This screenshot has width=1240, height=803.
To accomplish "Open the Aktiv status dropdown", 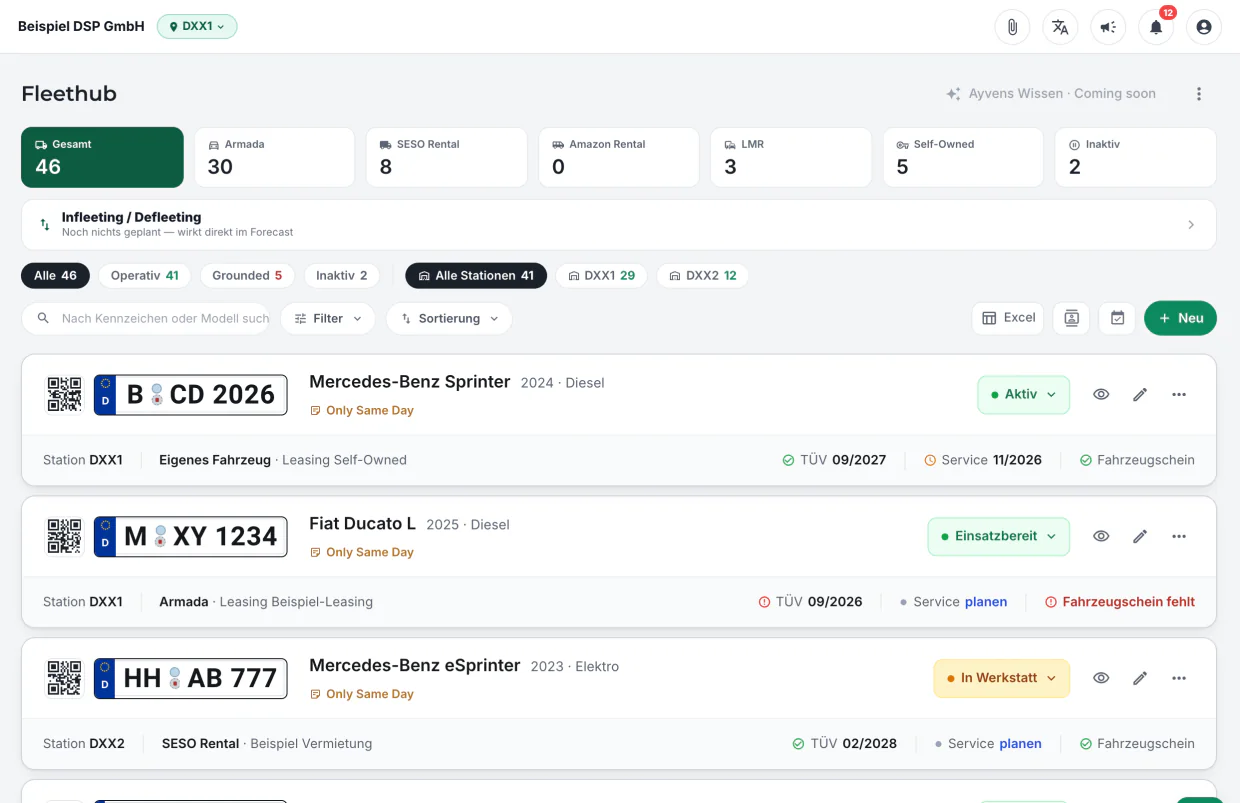I will [x=1023, y=394].
